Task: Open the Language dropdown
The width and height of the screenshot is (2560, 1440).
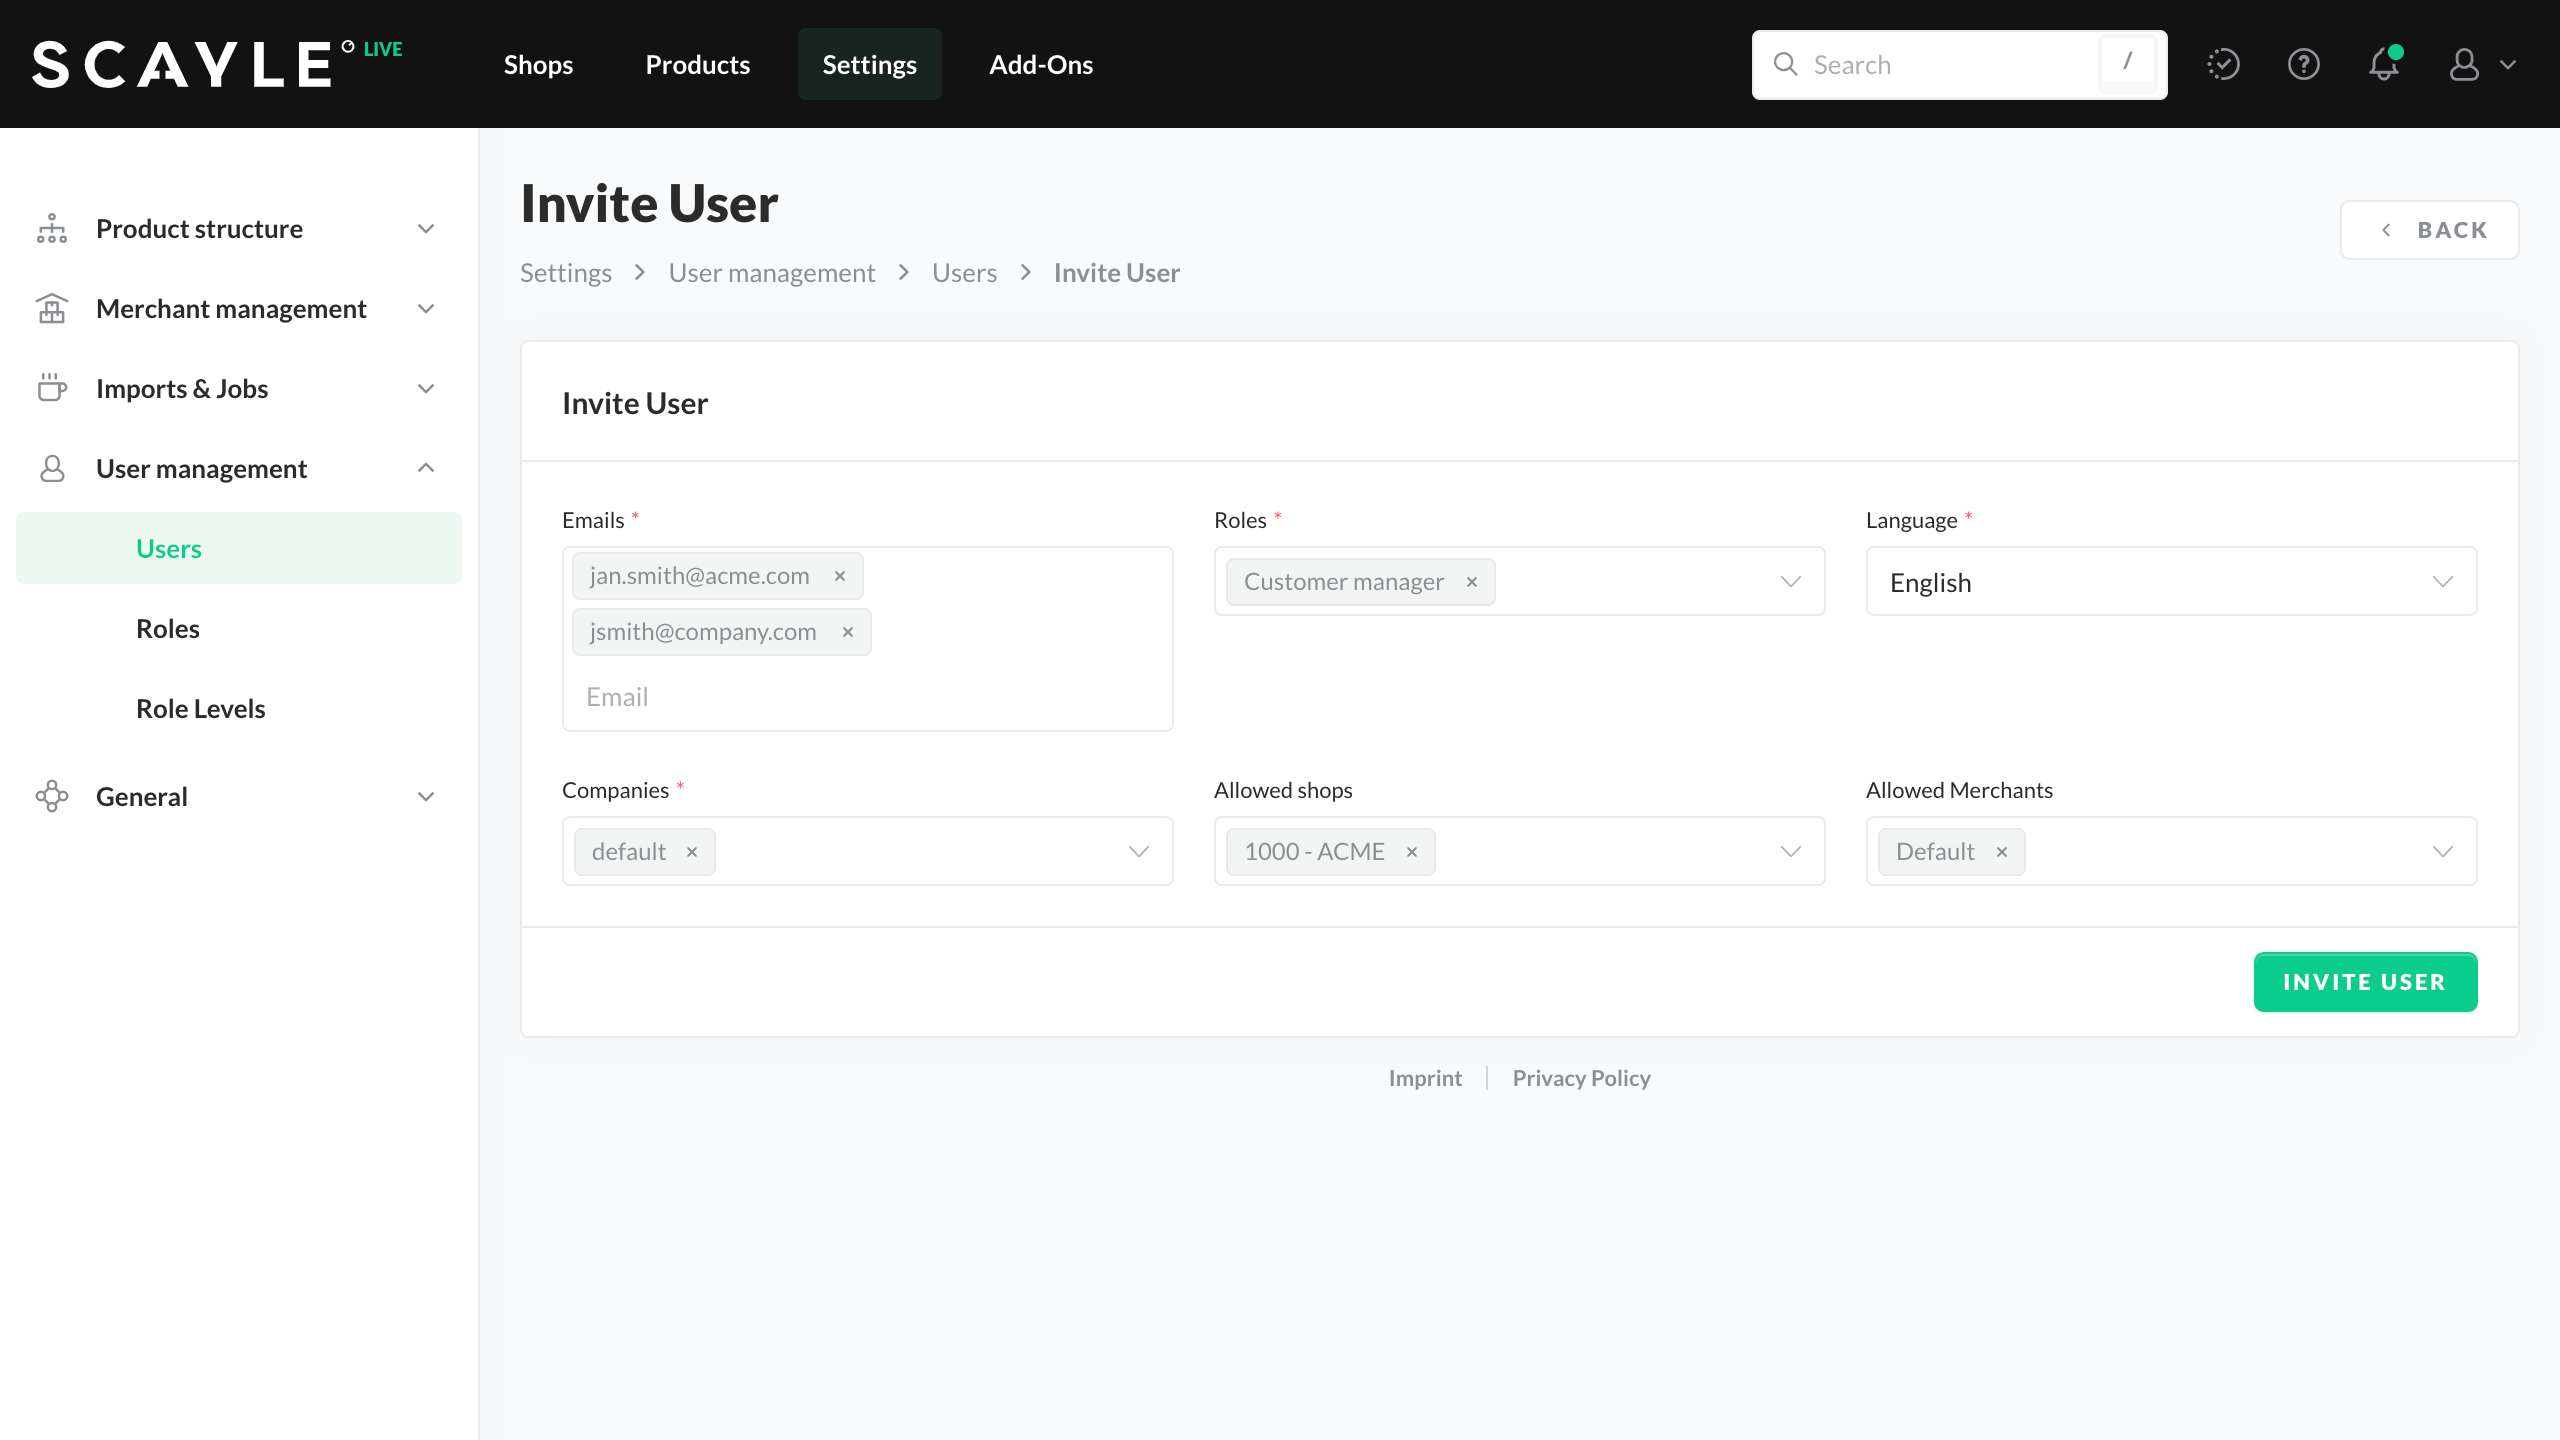Action: 2170,582
